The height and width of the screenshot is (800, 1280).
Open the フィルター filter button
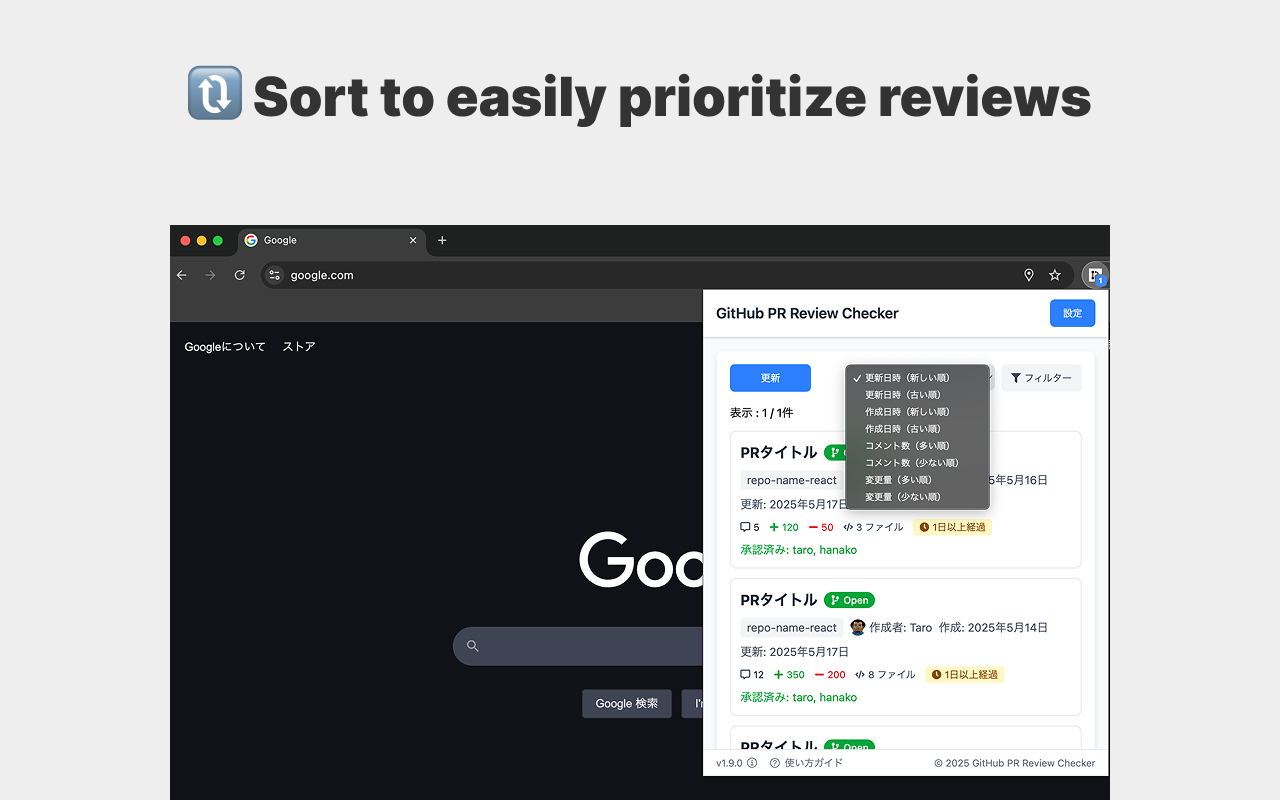tap(1041, 378)
